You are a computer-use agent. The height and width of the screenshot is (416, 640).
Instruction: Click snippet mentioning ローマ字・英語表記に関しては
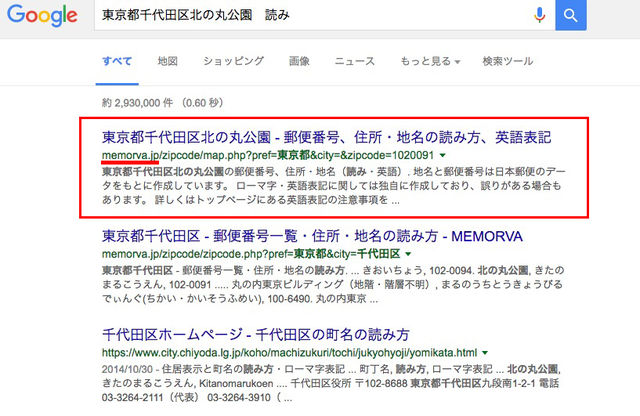click(333, 186)
